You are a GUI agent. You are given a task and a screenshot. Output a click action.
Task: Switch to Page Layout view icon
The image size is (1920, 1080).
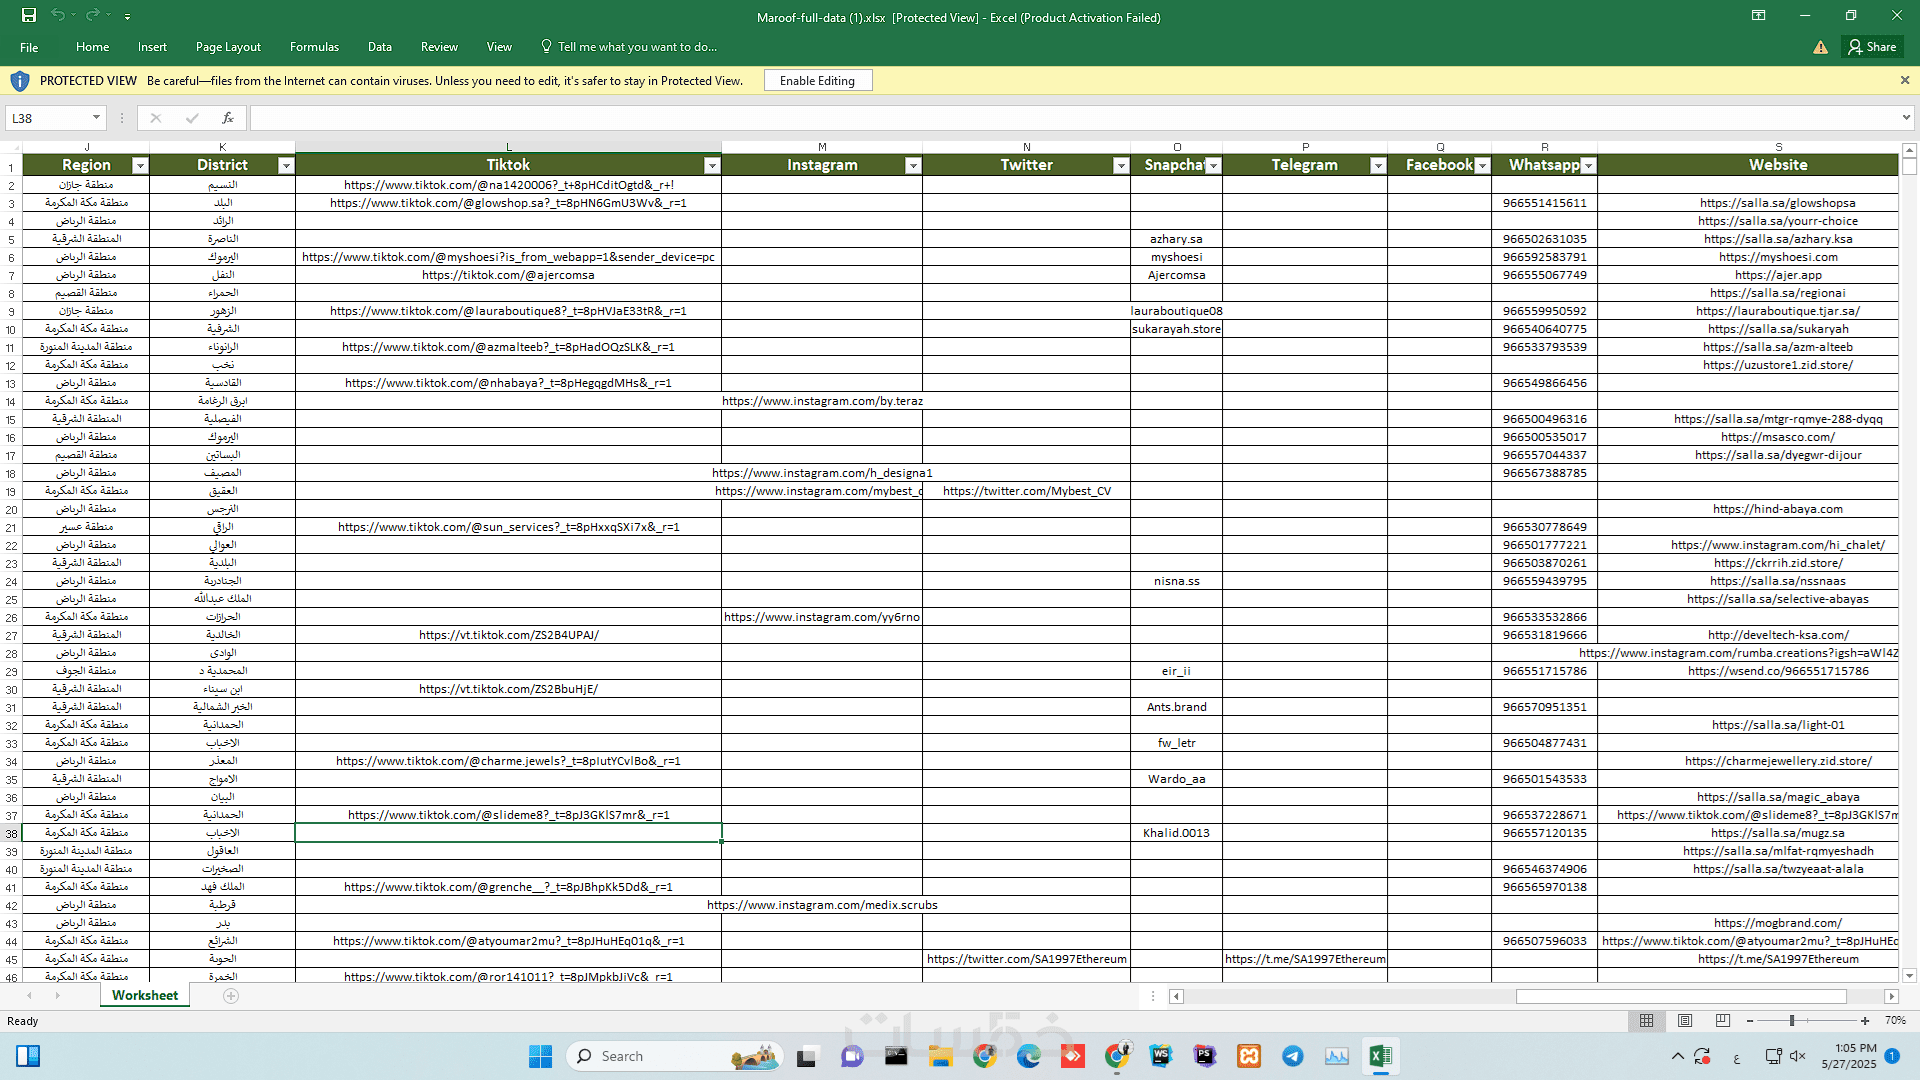click(x=1685, y=1021)
